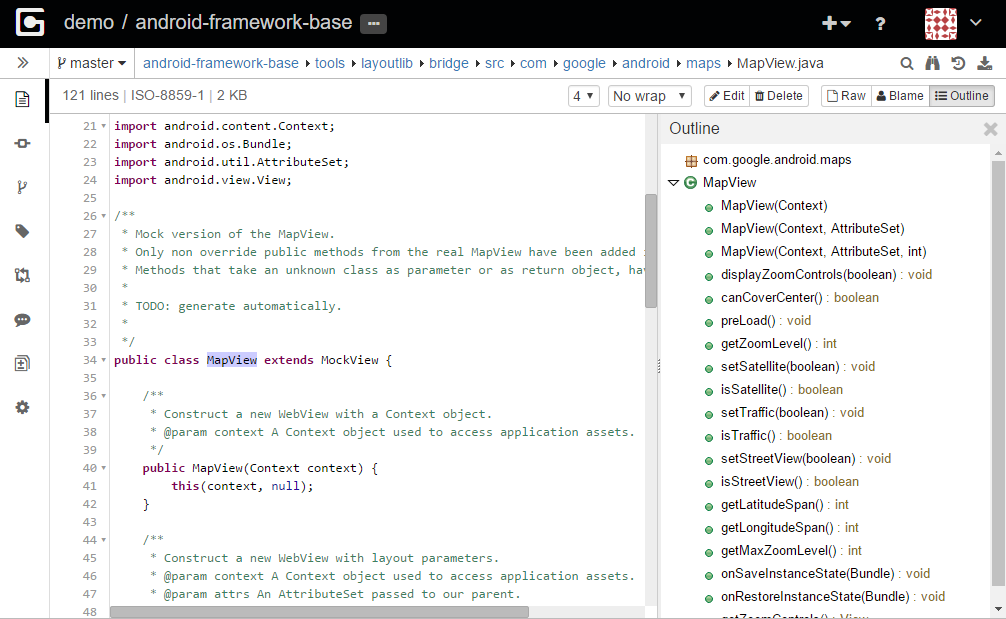Image resolution: width=1006 pixels, height=619 pixels.
Task: Jump to setSatellite(boolean) in outline
Action: [x=798, y=368]
